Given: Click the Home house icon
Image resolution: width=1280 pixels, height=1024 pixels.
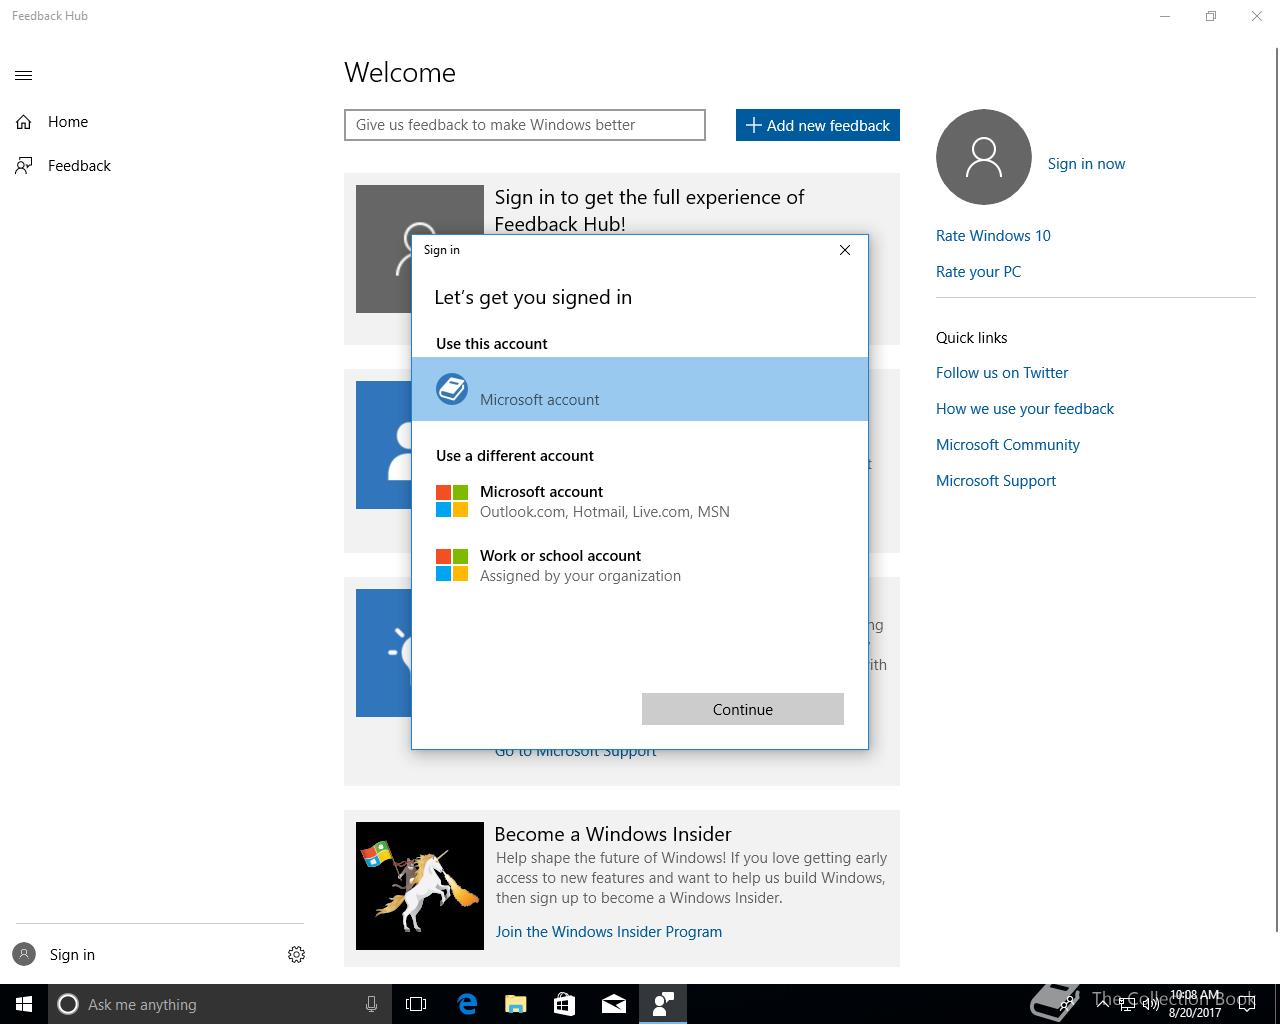Looking at the screenshot, I should pos(24,122).
